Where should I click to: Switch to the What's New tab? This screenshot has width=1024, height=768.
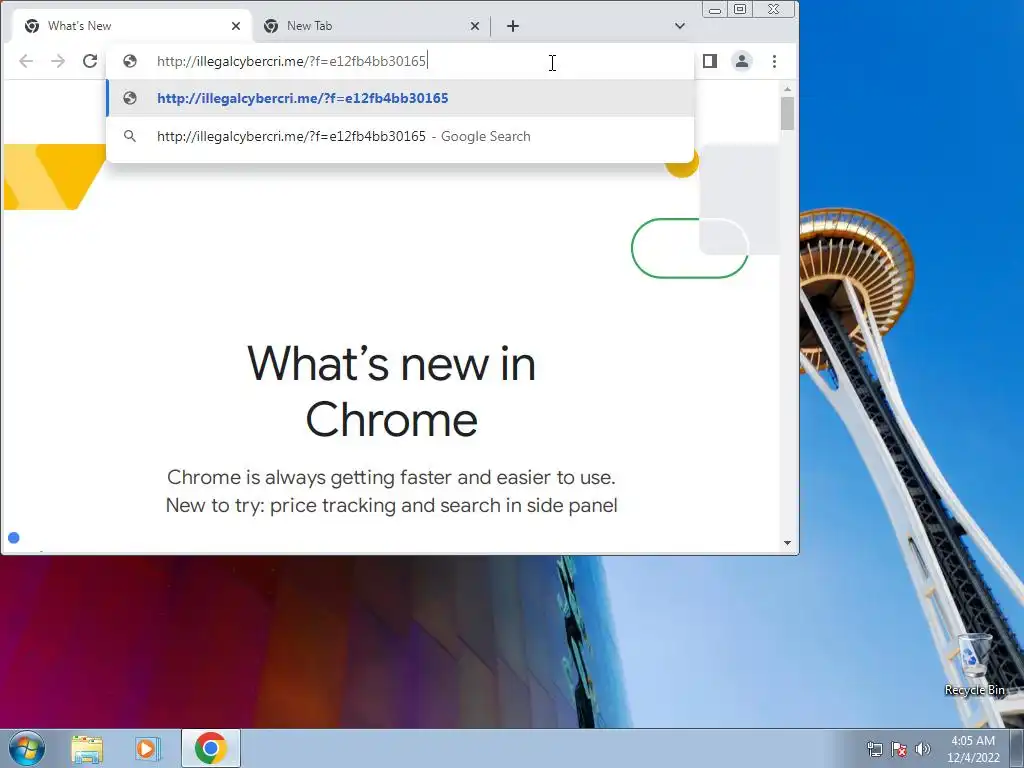(131, 26)
